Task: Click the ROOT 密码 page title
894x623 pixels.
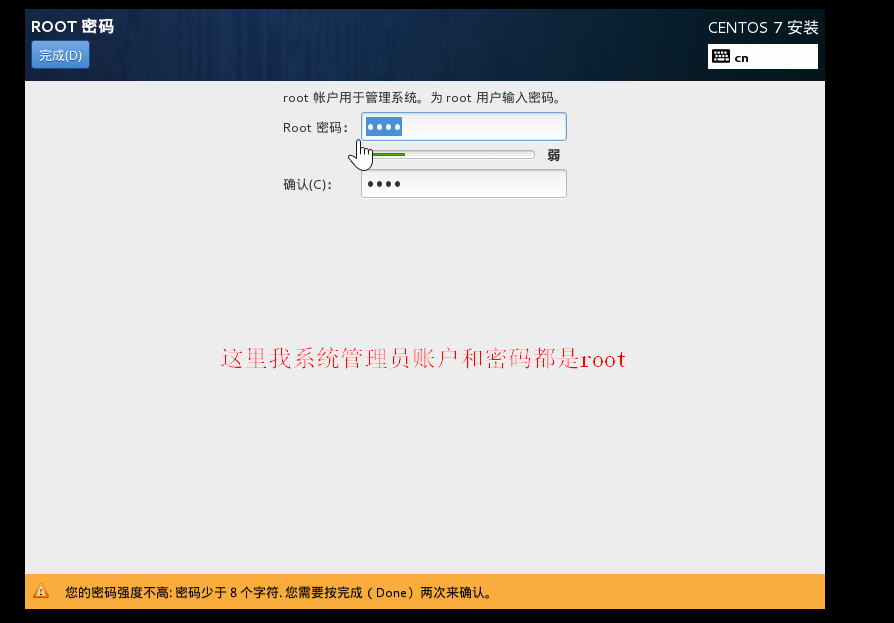Action: point(72,26)
